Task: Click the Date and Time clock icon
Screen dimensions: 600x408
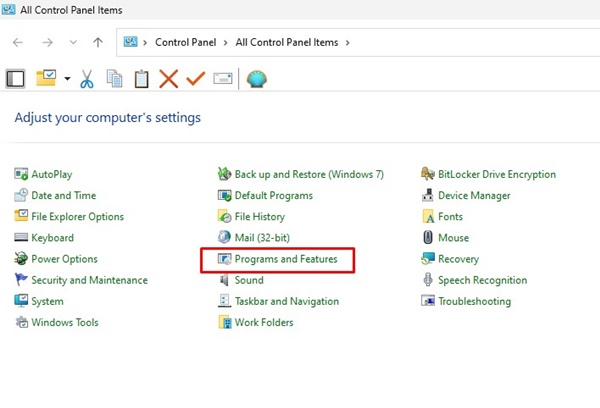Action: pos(21,195)
